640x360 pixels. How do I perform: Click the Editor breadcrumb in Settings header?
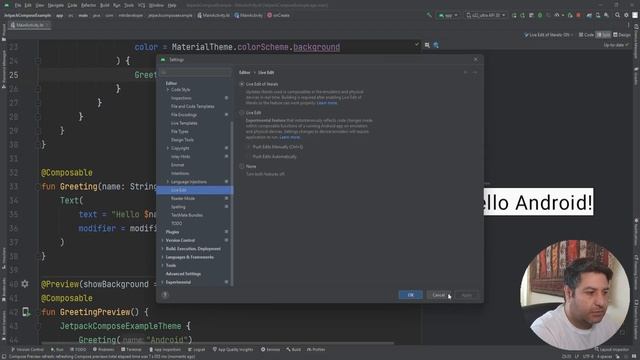click(244, 72)
